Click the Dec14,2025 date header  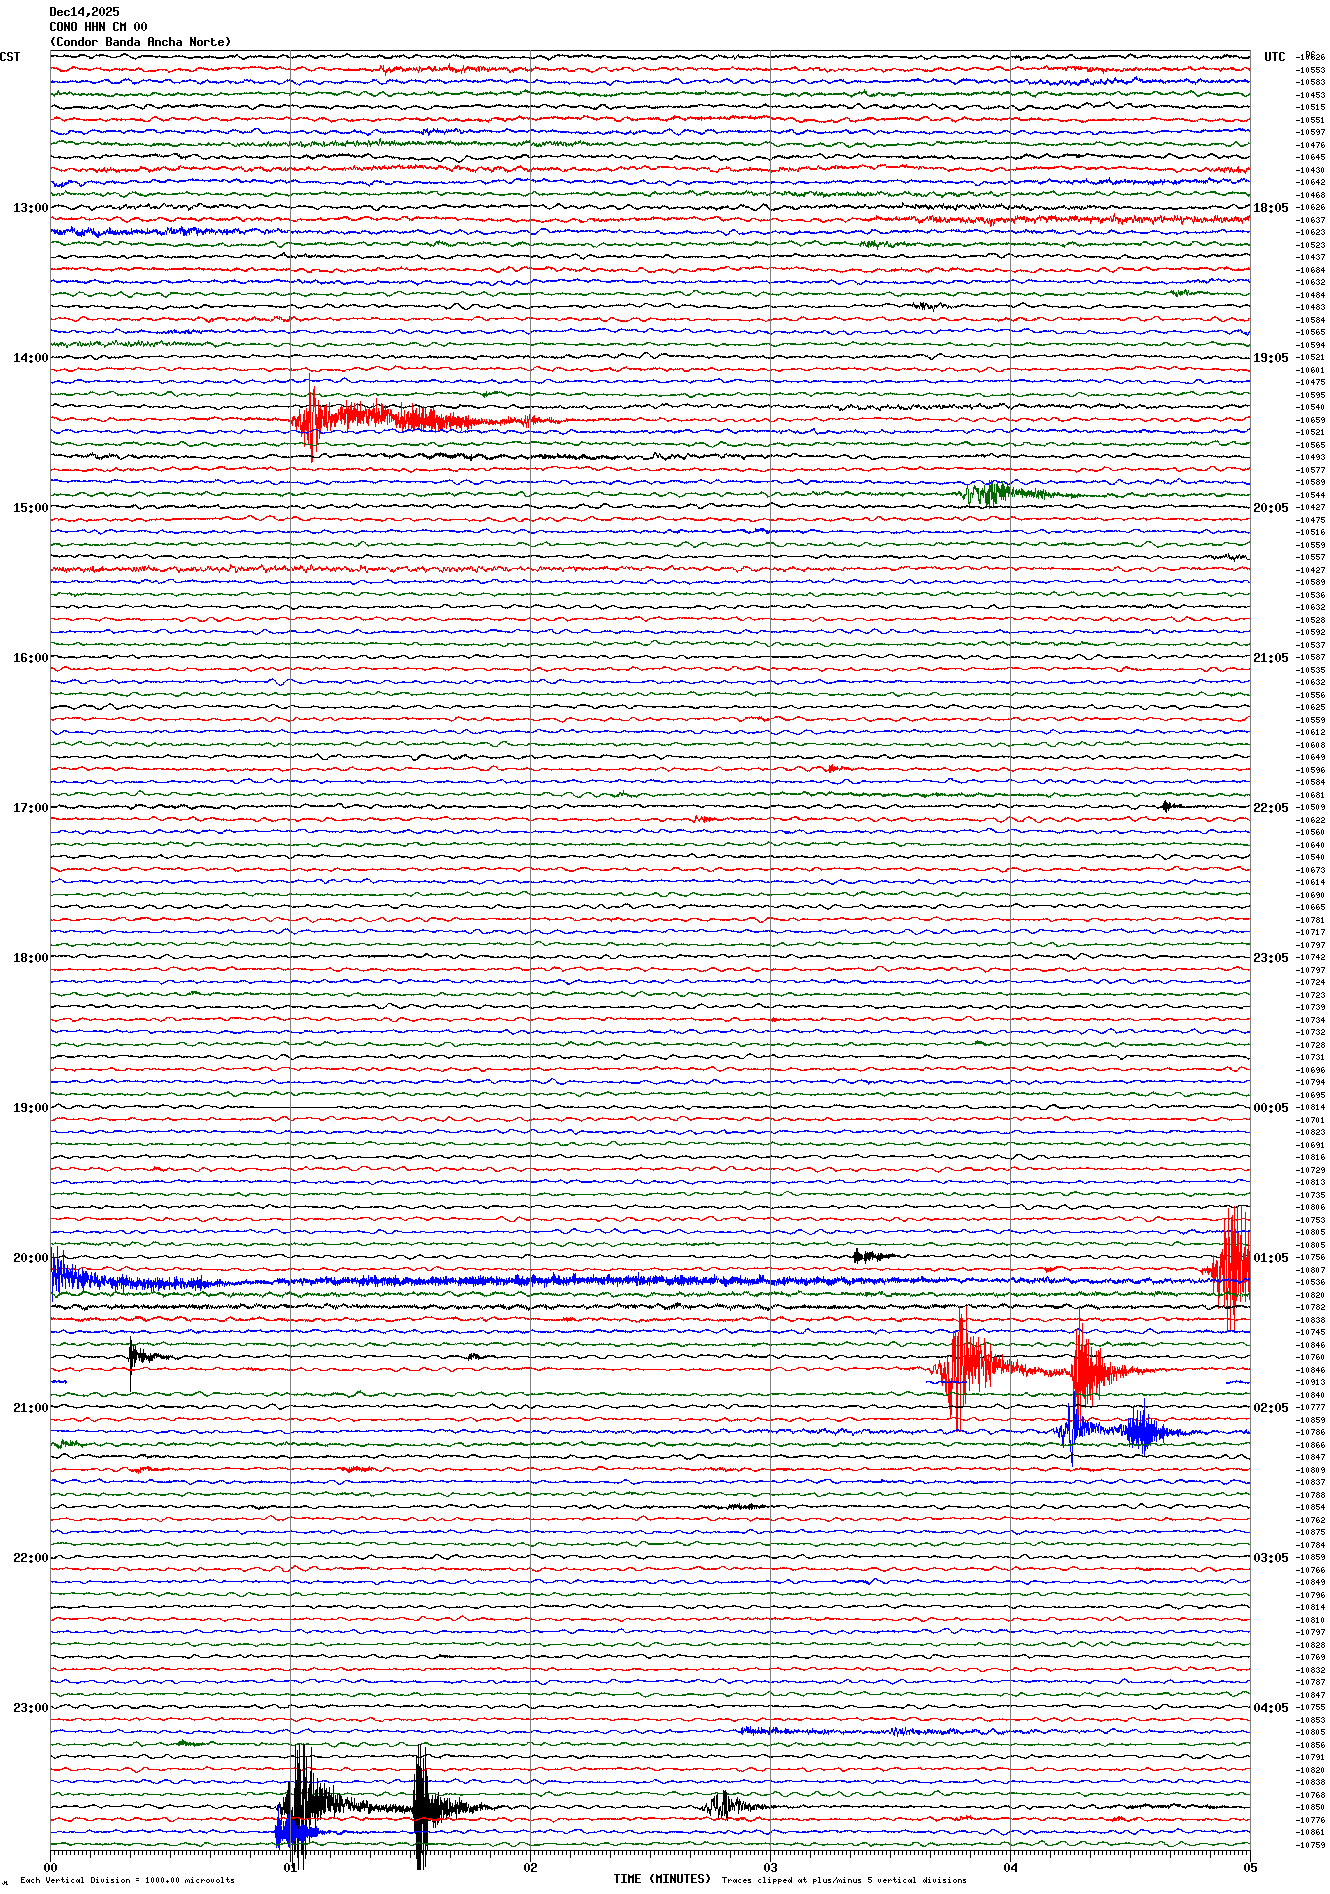84,12
